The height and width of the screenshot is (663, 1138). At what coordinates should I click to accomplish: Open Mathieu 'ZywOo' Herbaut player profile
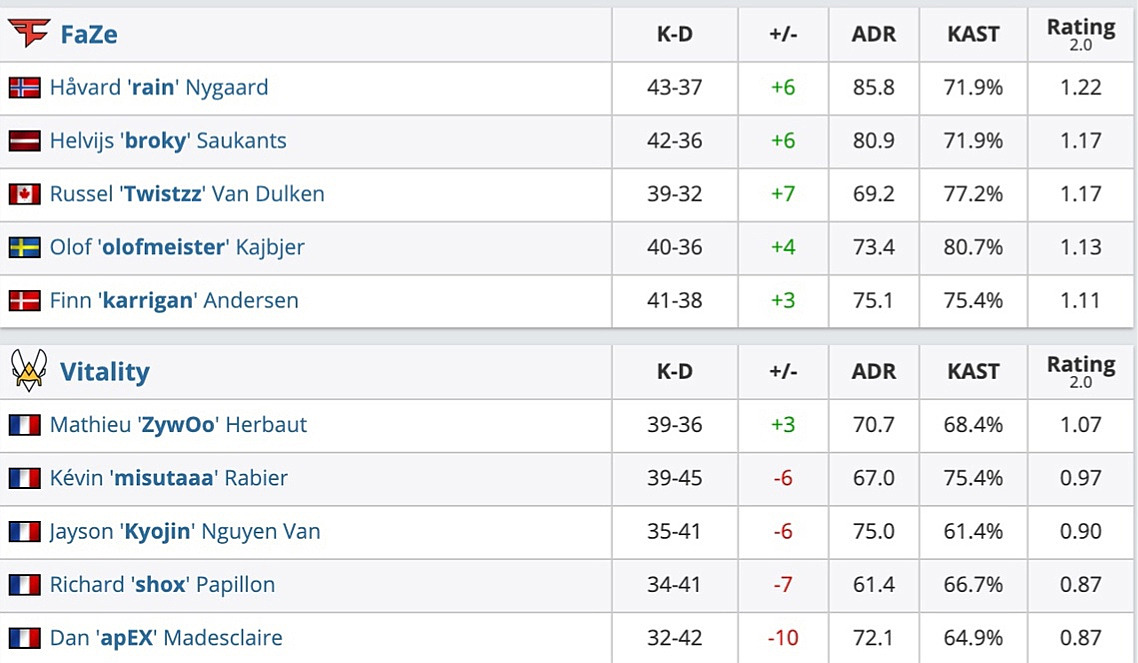pyautogui.click(x=178, y=425)
